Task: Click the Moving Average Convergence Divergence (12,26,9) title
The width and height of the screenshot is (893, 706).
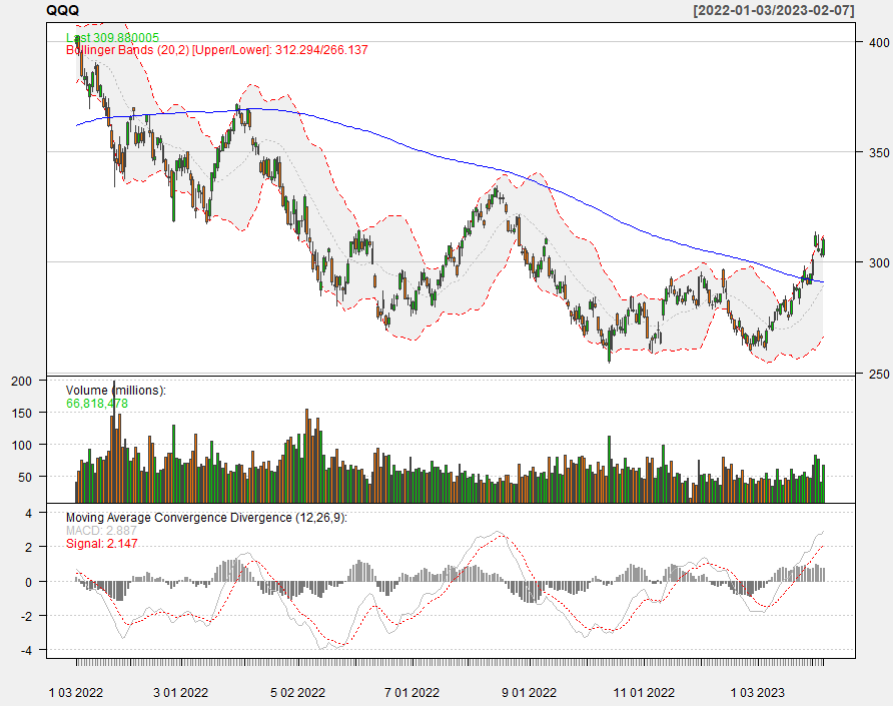Action: (x=206, y=518)
